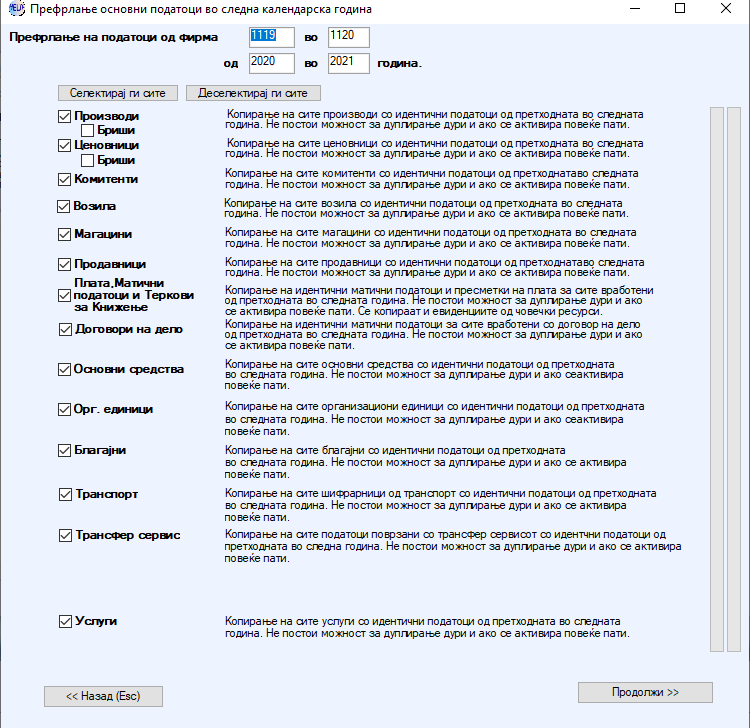Viewport: 753px width, 728px height.
Task: Click the Производи description text
Action: [x=434, y=120]
